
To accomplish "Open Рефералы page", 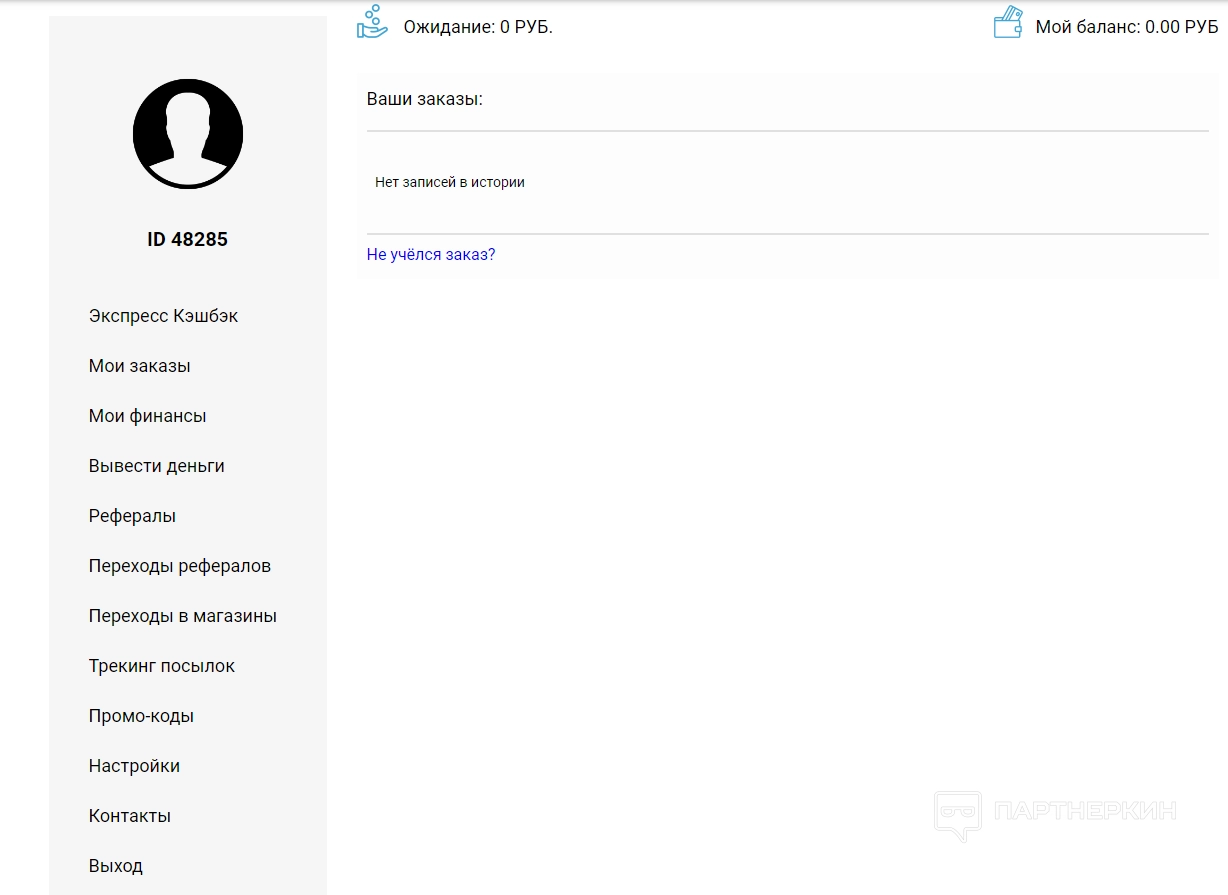I will click(132, 516).
